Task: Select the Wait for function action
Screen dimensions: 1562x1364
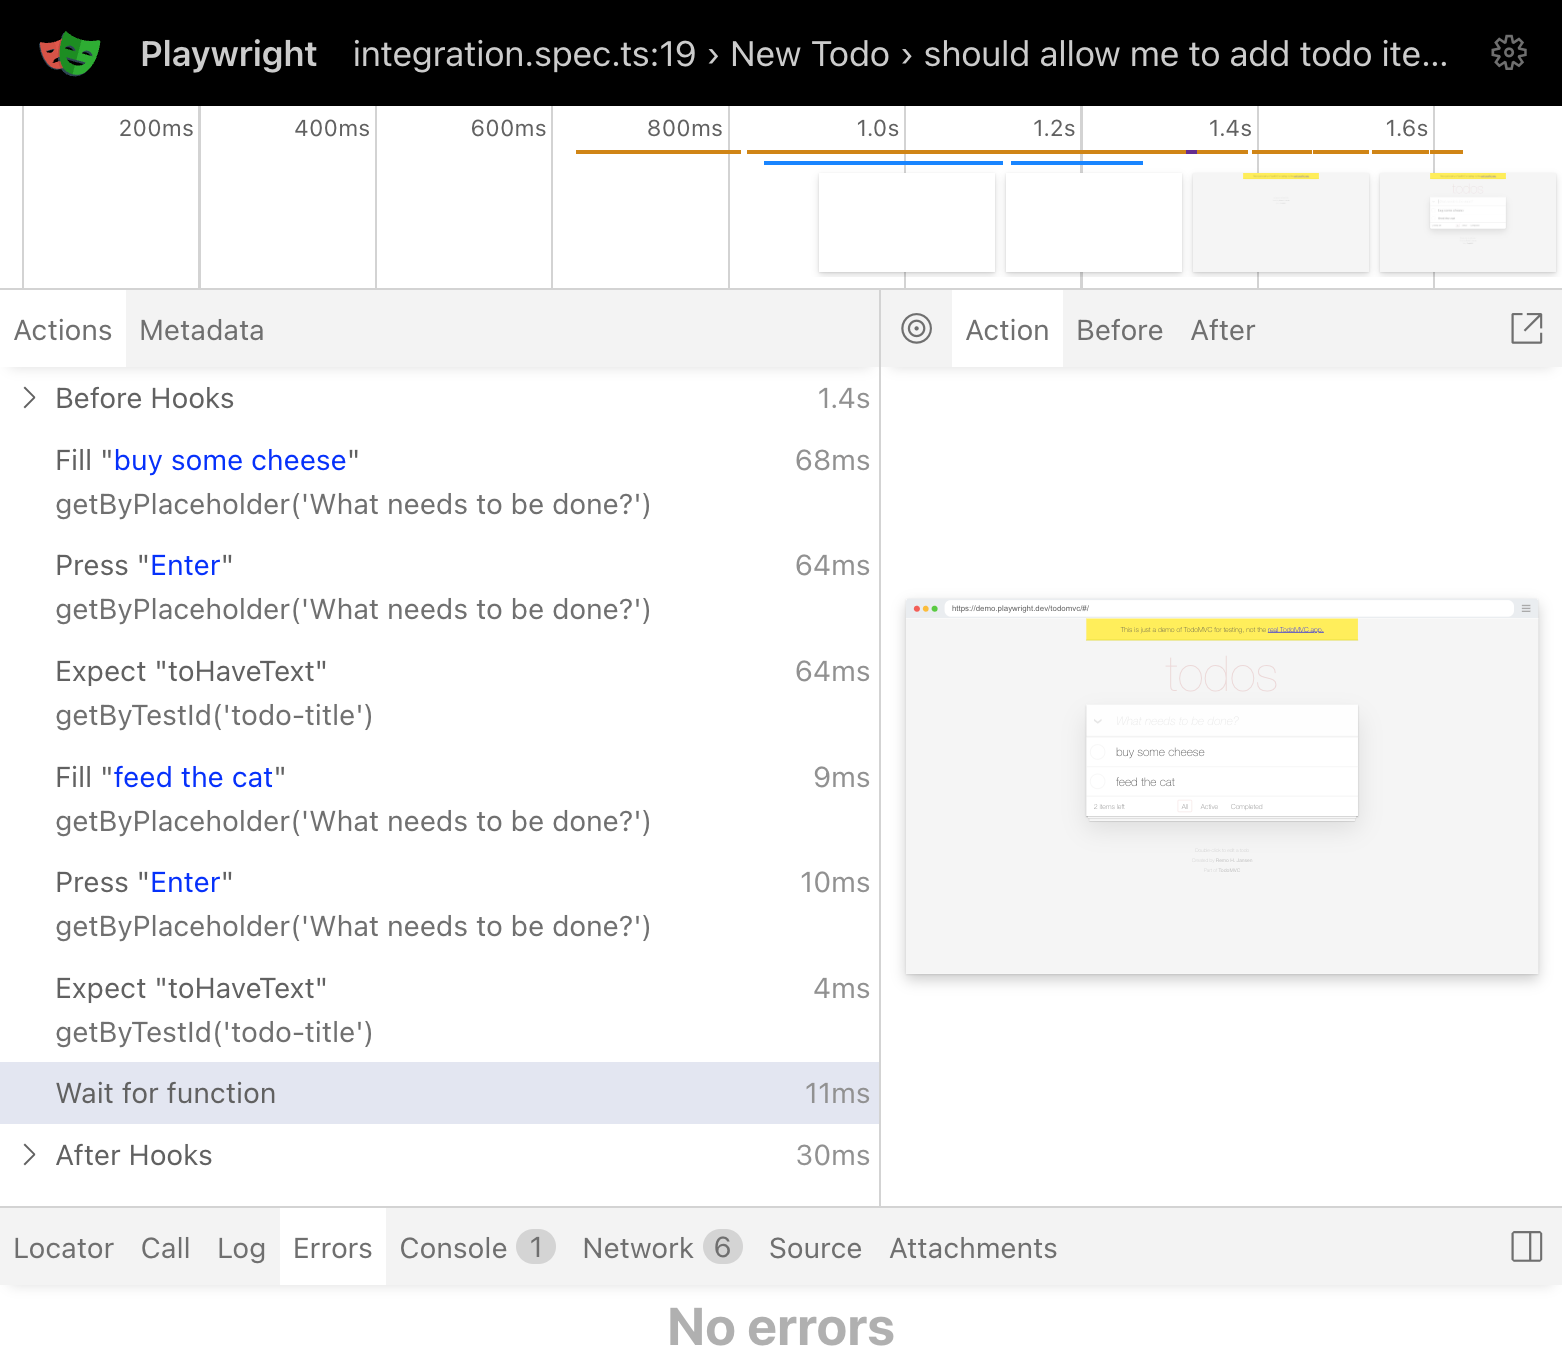Action: [166, 1093]
